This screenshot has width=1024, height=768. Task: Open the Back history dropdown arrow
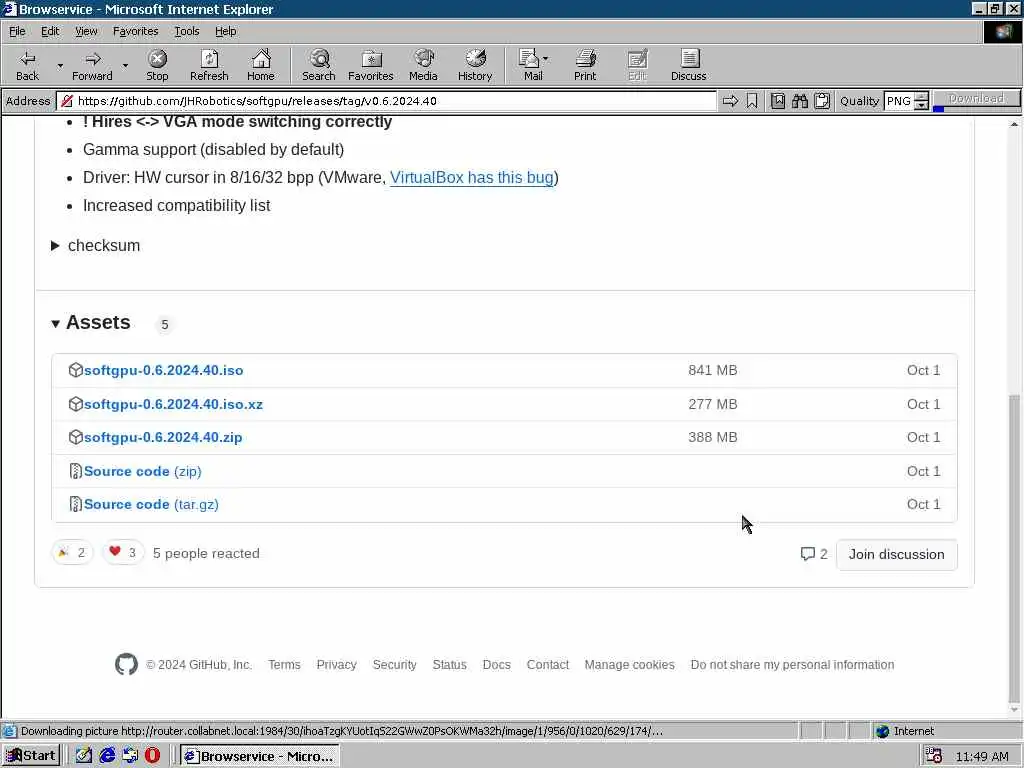[x=59, y=65]
